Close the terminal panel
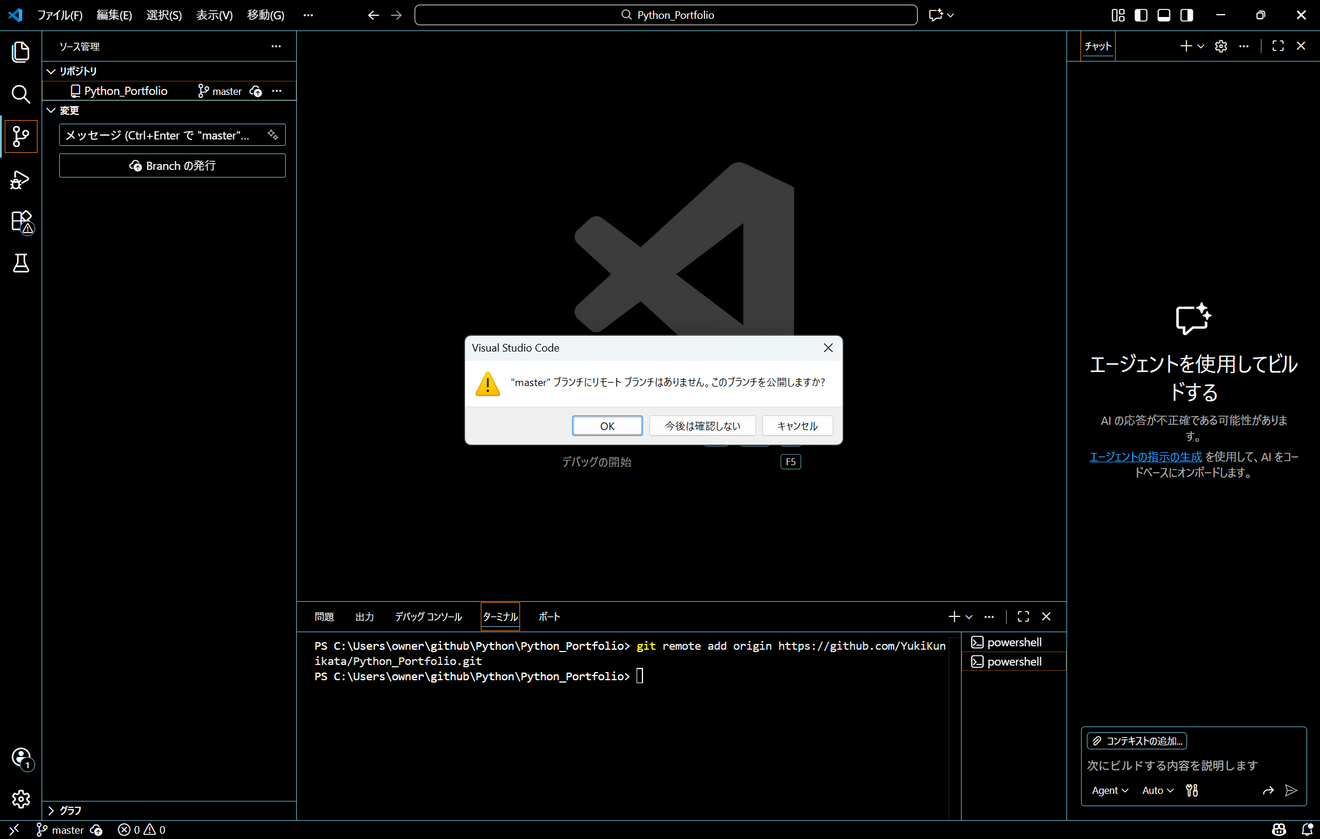 1046,616
